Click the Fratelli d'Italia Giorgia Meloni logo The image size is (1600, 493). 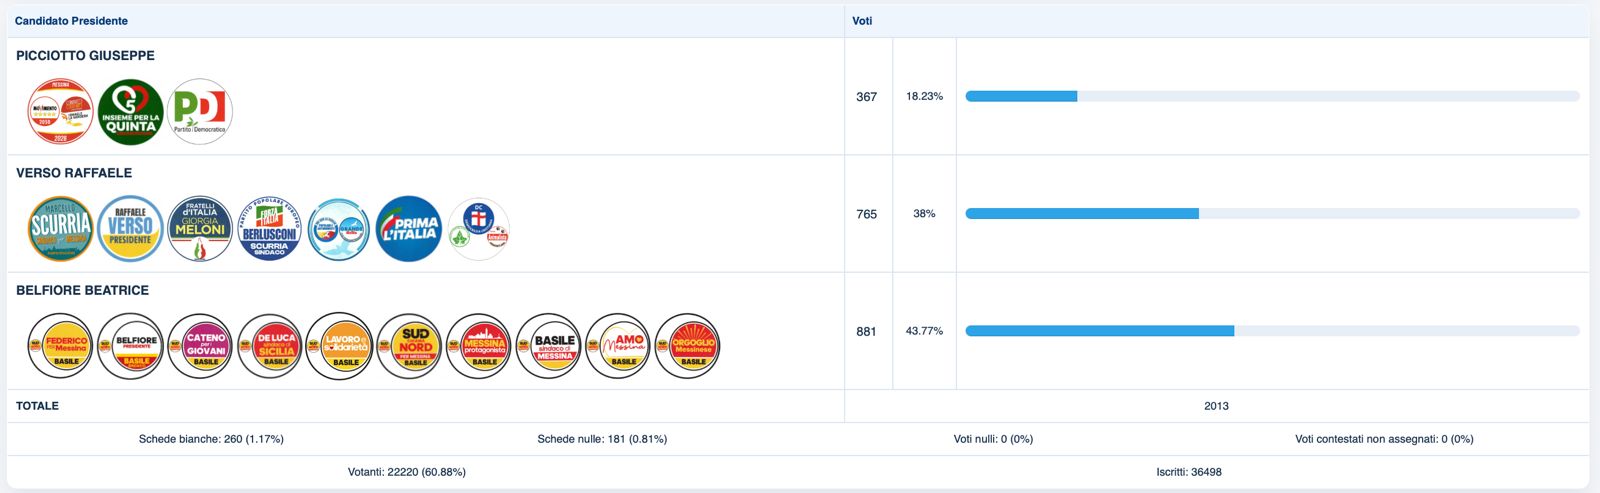point(200,229)
